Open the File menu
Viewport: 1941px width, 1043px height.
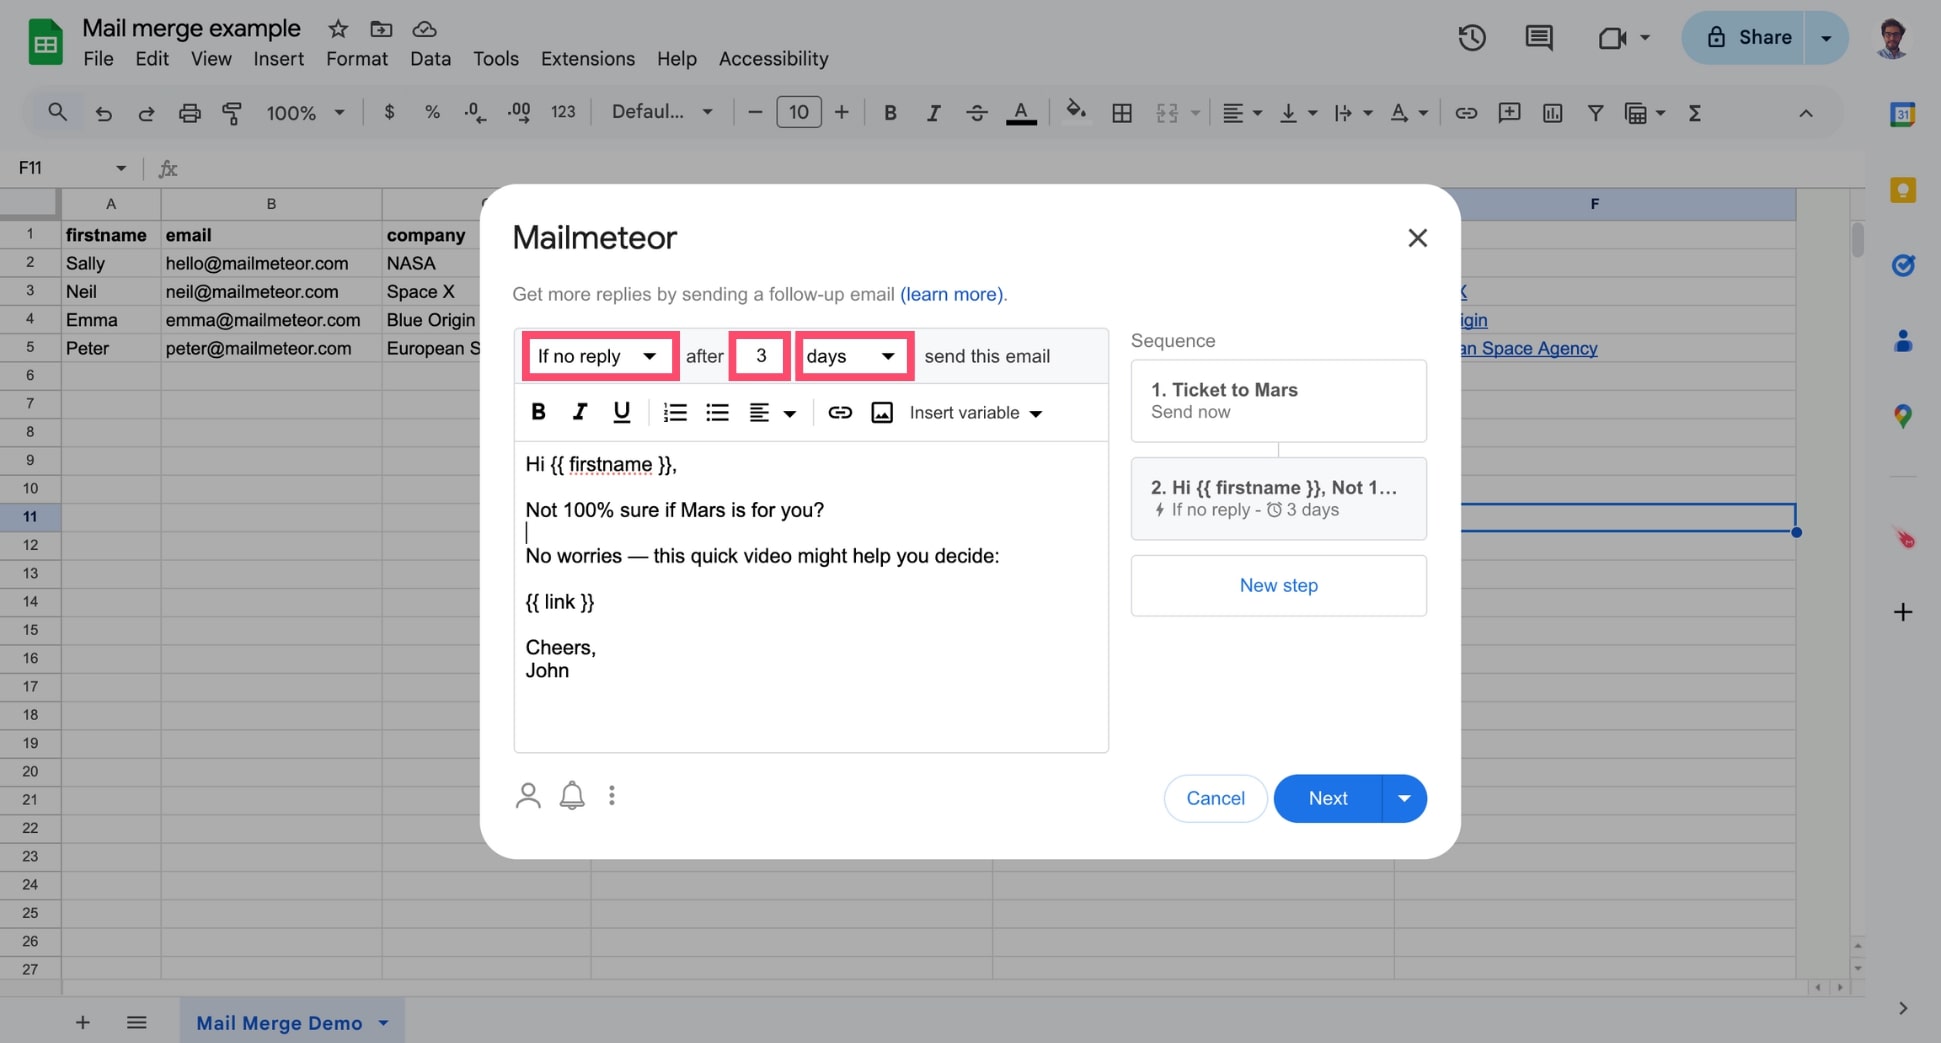[x=98, y=59]
